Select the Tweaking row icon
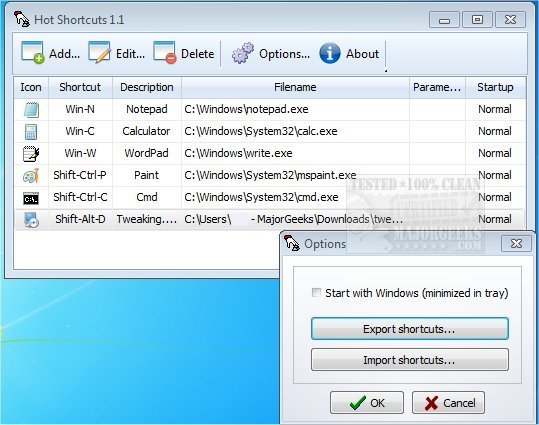This screenshot has height=425, width=539. point(31,220)
